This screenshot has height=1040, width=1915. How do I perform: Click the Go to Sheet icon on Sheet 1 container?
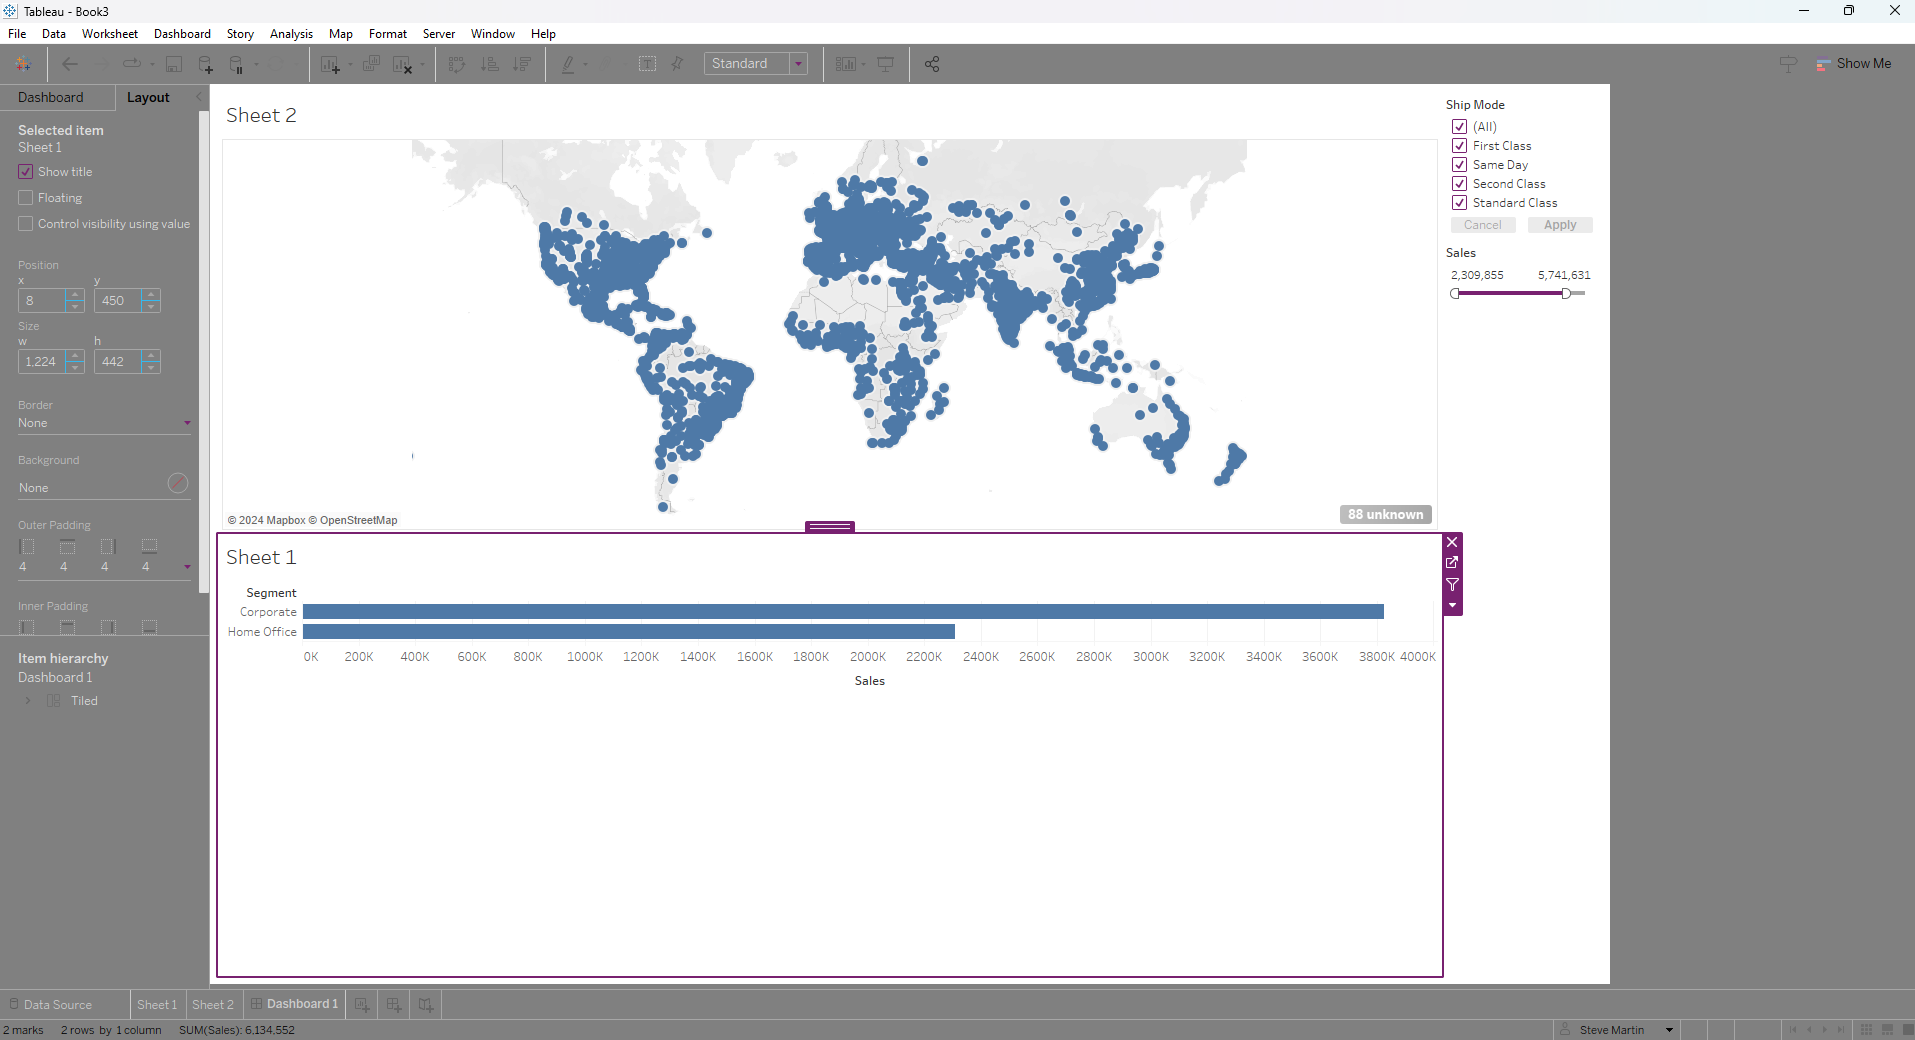click(x=1453, y=563)
